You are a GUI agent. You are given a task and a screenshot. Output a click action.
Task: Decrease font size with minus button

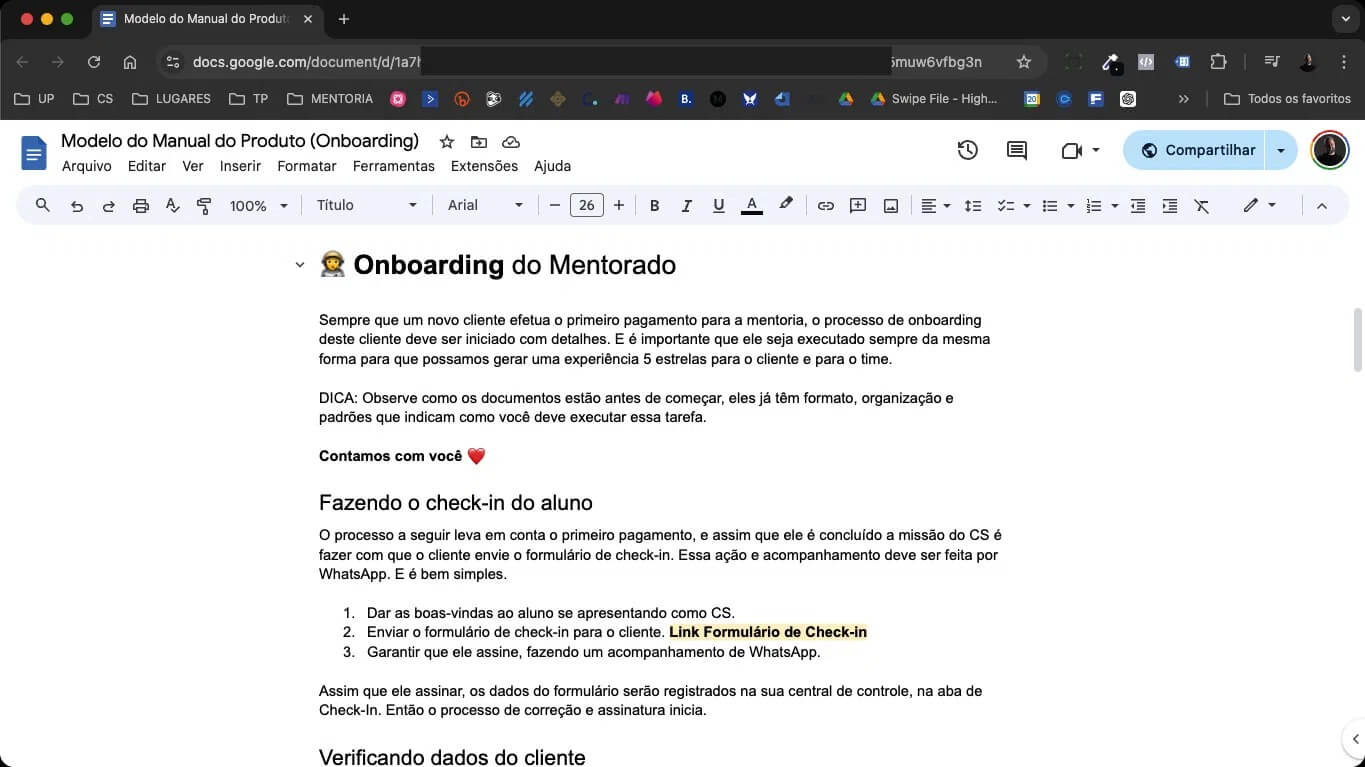(x=555, y=205)
